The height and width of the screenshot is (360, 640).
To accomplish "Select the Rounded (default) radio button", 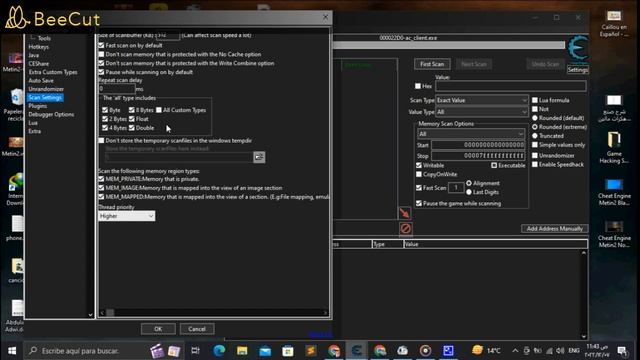I will click(535, 118).
